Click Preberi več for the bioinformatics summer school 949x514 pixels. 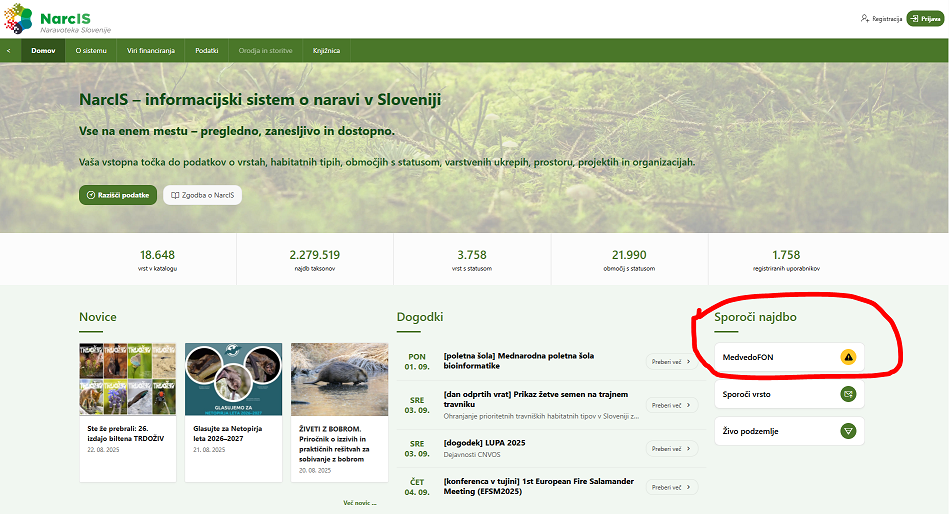pyautogui.click(x=671, y=362)
